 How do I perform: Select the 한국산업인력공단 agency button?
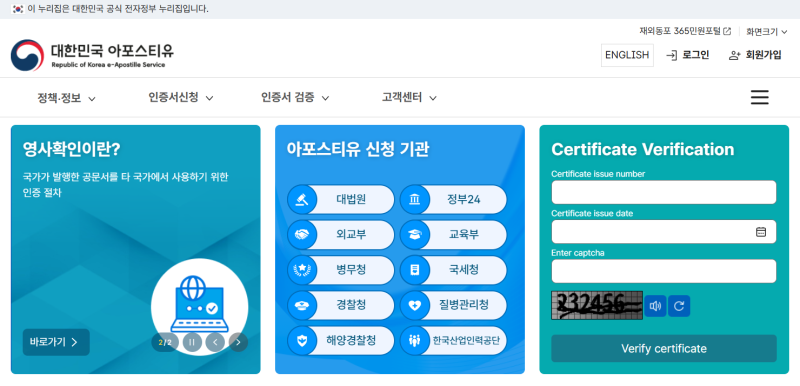click(453, 341)
